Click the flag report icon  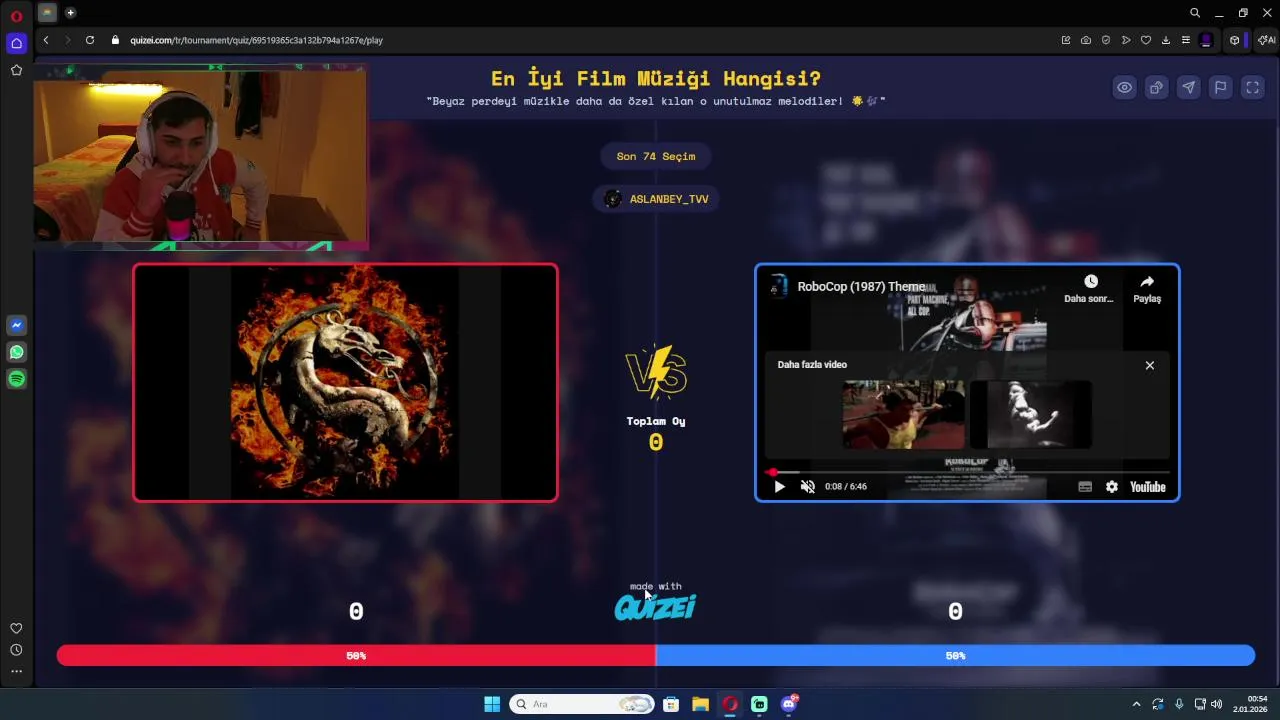[x=1220, y=87]
